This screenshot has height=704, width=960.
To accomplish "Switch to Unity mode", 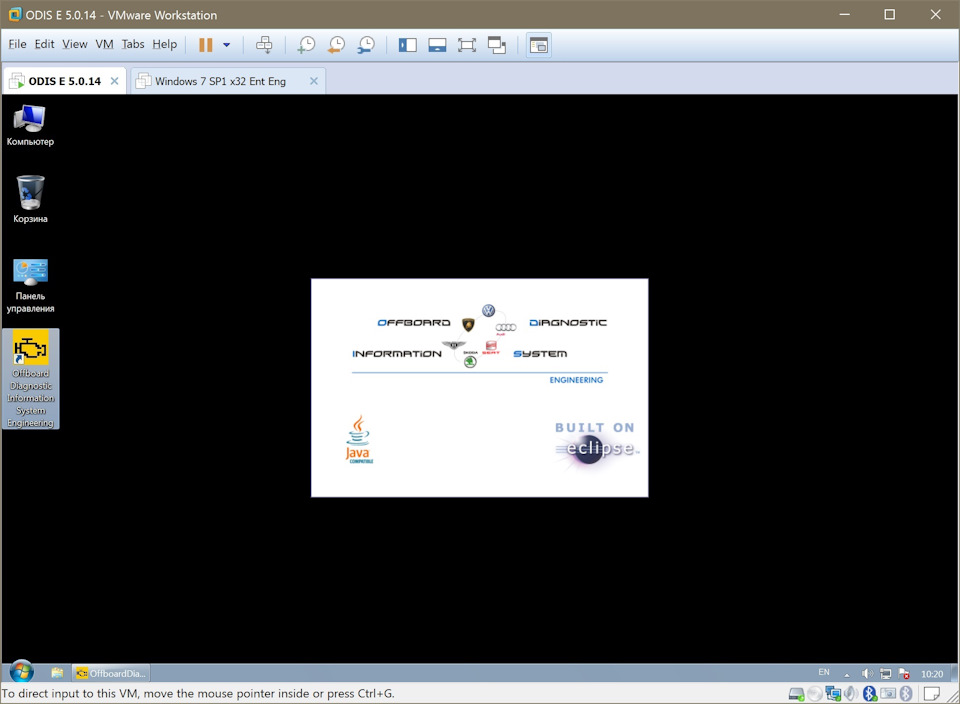I will point(497,45).
